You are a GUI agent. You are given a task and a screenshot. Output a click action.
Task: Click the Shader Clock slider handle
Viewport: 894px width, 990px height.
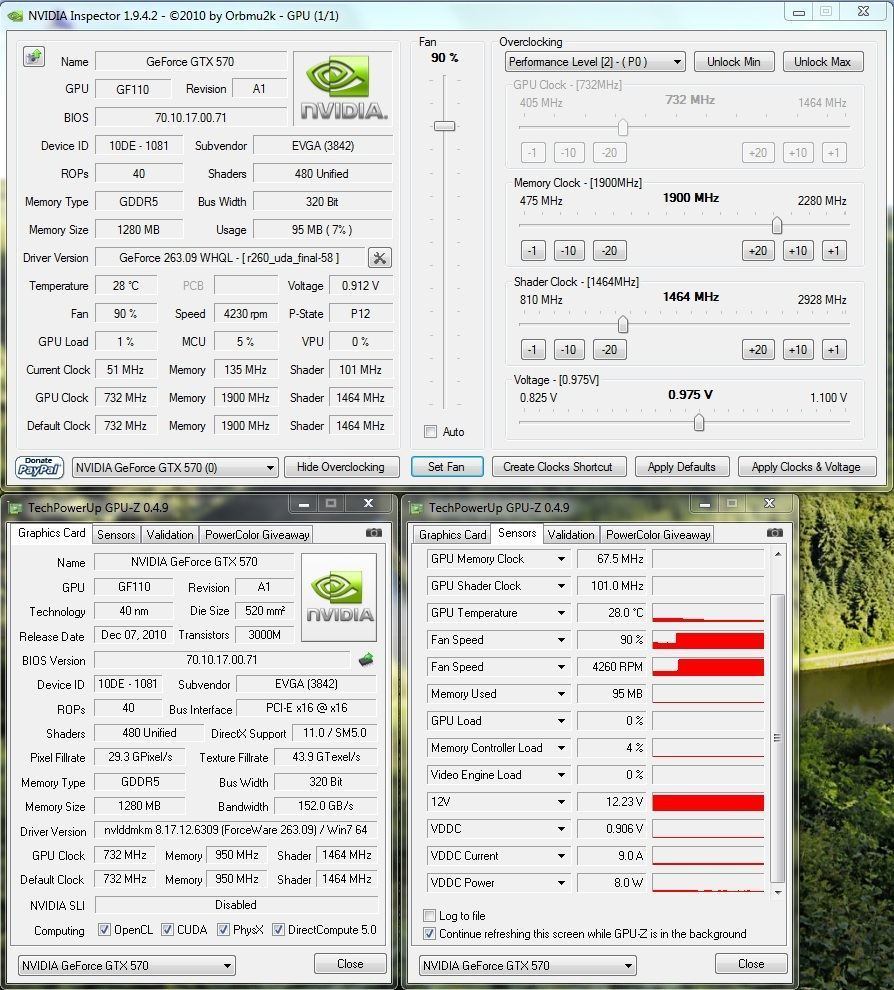tap(623, 324)
